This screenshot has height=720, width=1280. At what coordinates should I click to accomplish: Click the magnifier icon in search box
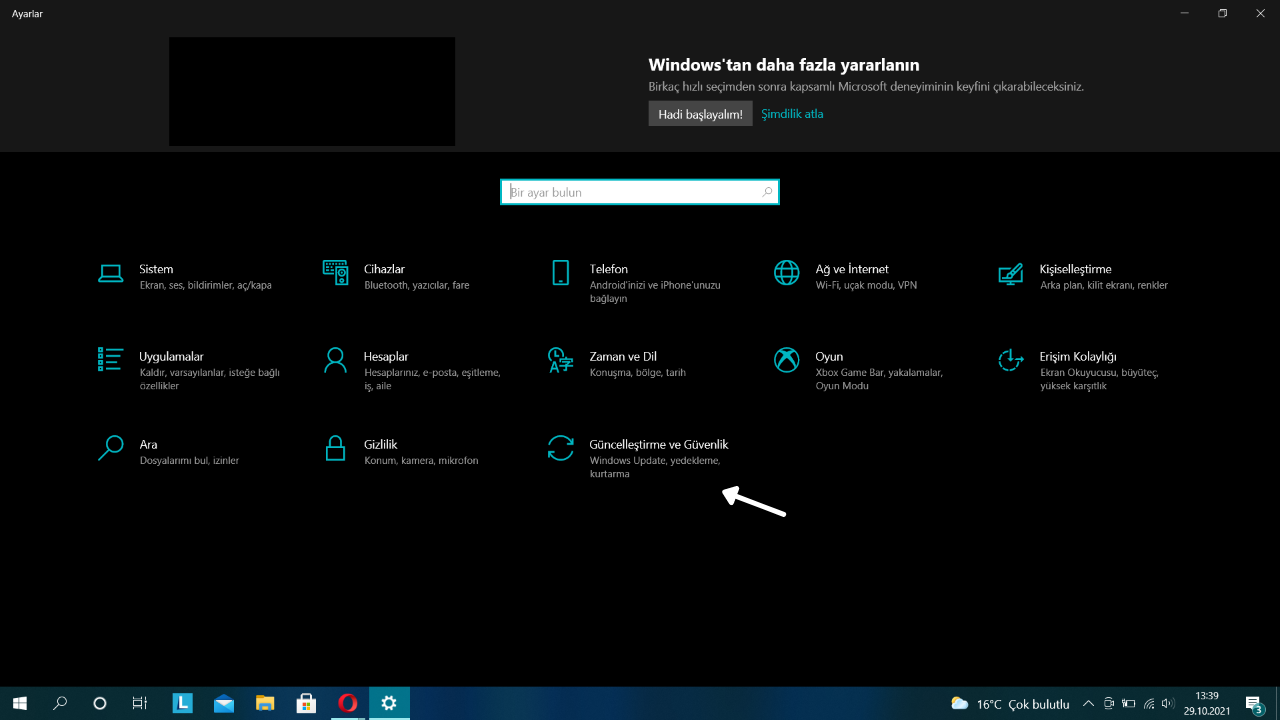(x=767, y=192)
